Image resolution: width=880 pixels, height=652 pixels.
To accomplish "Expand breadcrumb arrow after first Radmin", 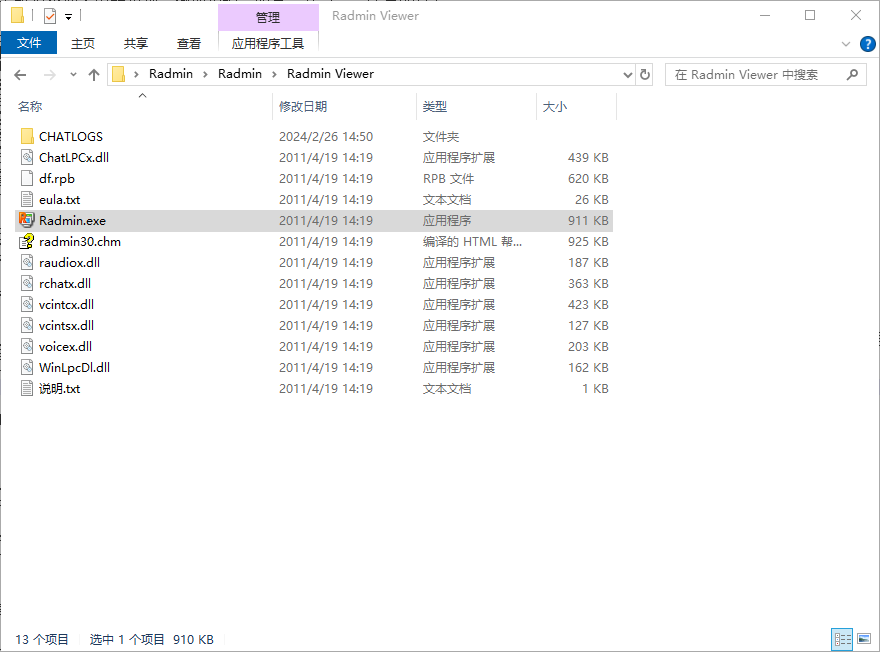I will click(205, 74).
